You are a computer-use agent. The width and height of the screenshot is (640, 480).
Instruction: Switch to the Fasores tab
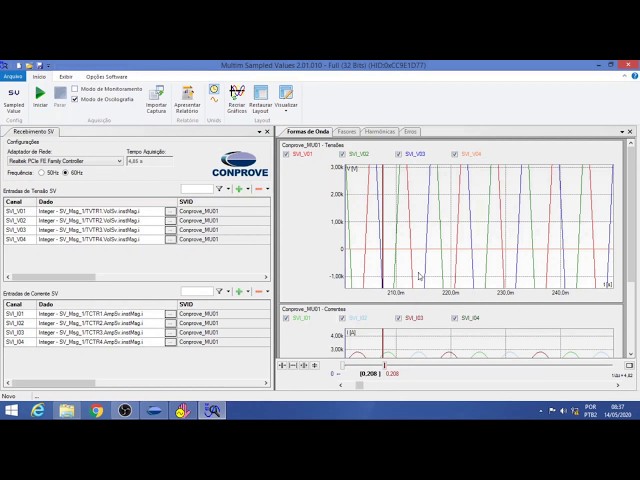coord(347,131)
